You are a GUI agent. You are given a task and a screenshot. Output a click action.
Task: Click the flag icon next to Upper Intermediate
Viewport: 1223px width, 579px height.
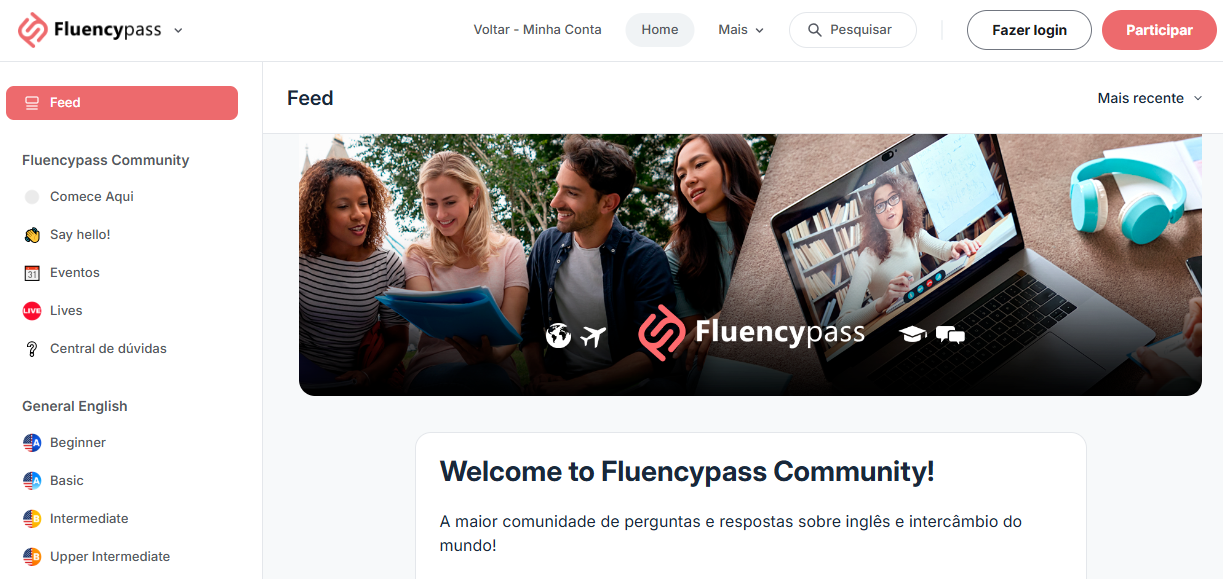pyautogui.click(x=32, y=557)
